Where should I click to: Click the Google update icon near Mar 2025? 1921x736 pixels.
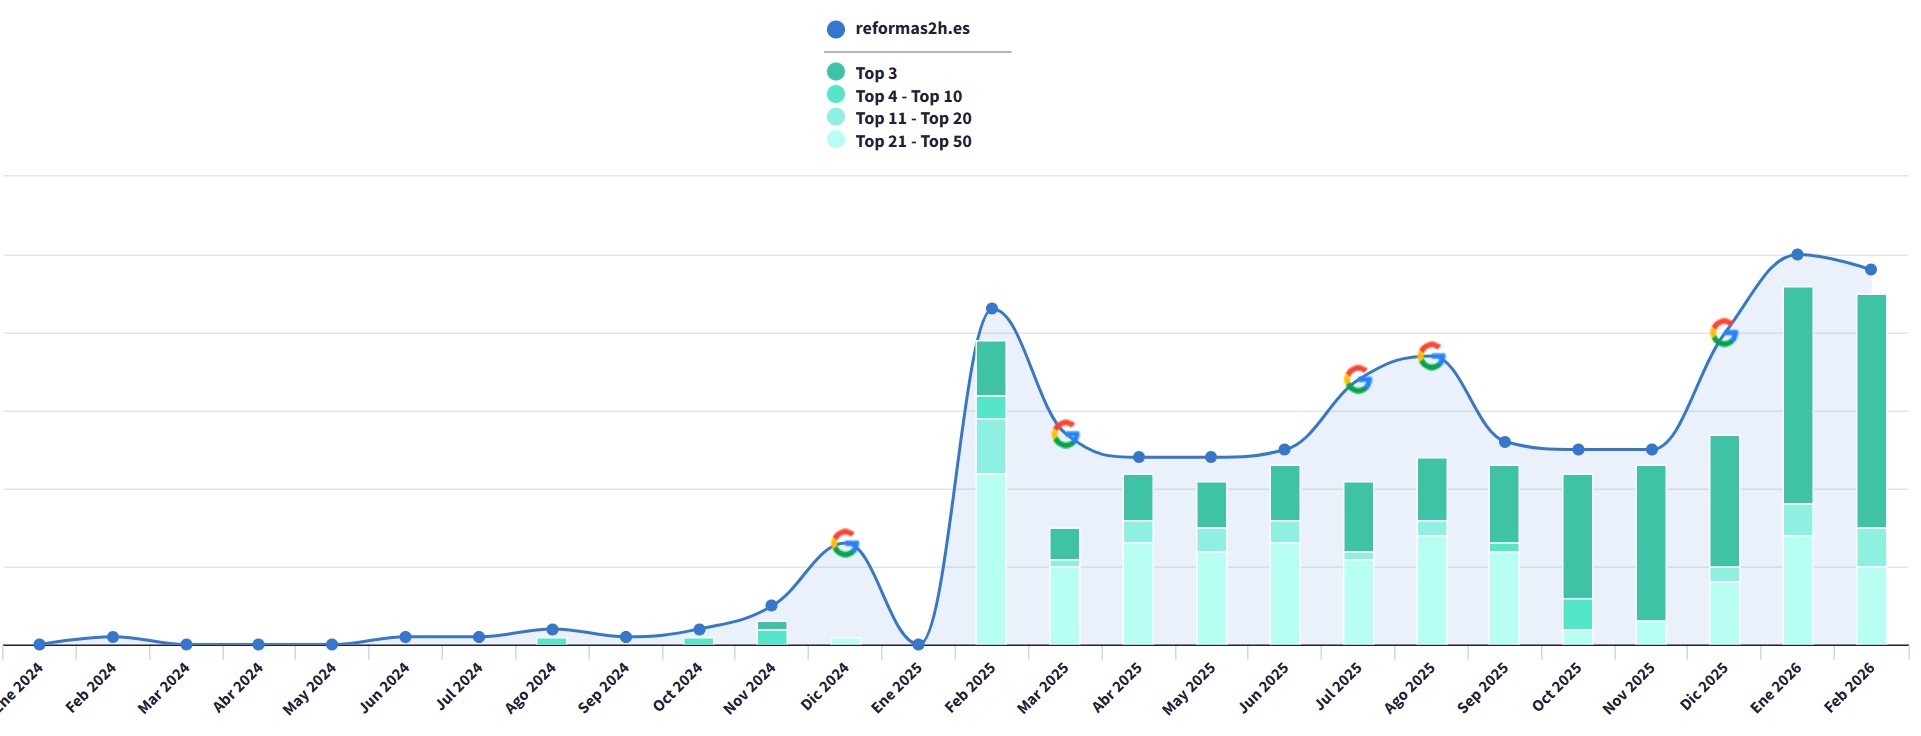click(1065, 434)
